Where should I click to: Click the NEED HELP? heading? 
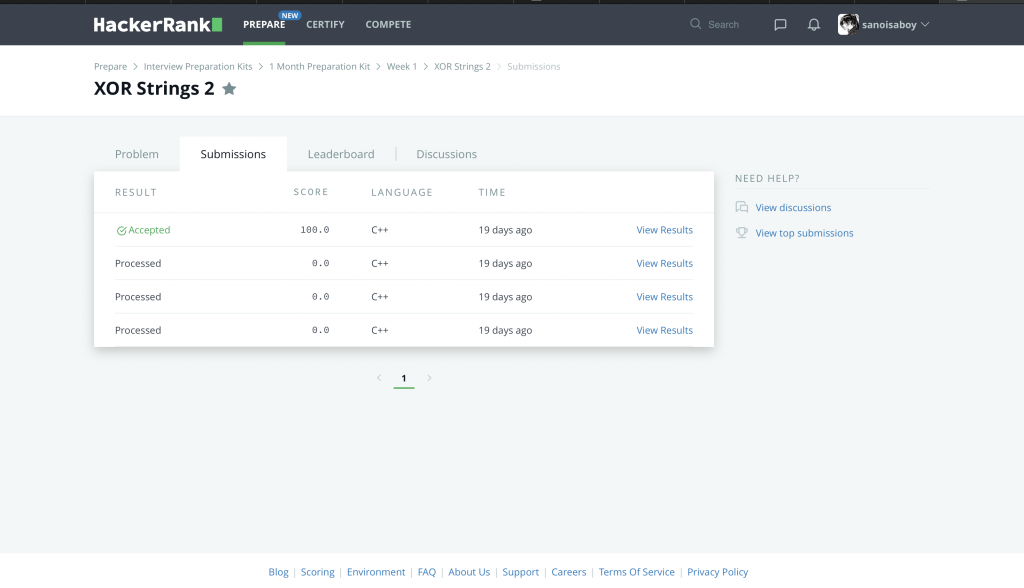[x=767, y=178]
